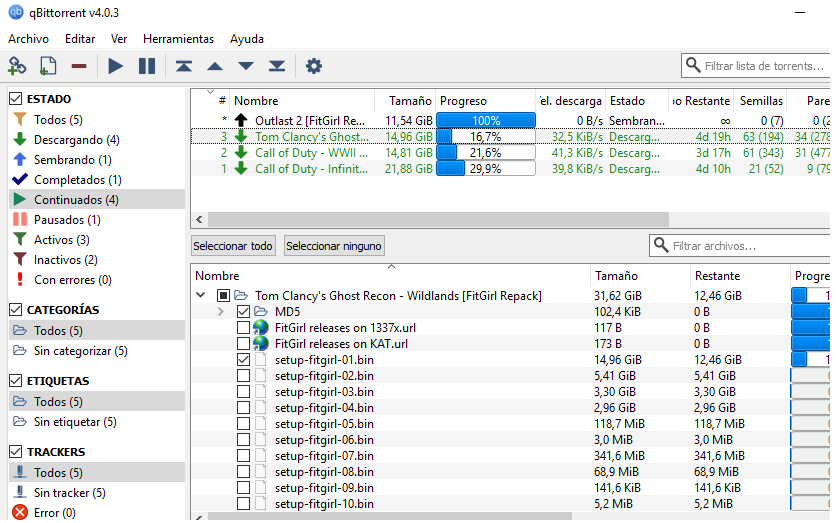Toggle the ETIQUETAS section checkbox
The width and height of the screenshot is (838, 523).
[x=16, y=381]
